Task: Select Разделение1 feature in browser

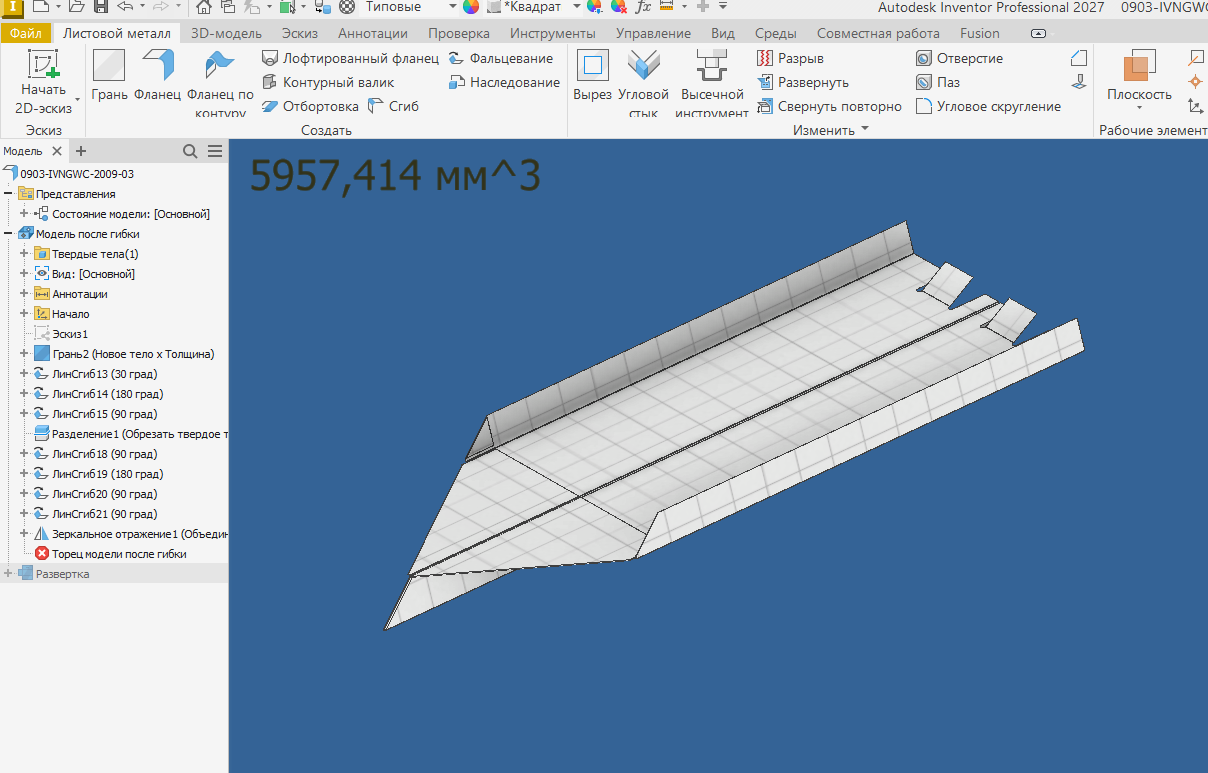Action: pyautogui.click(x=130, y=434)
